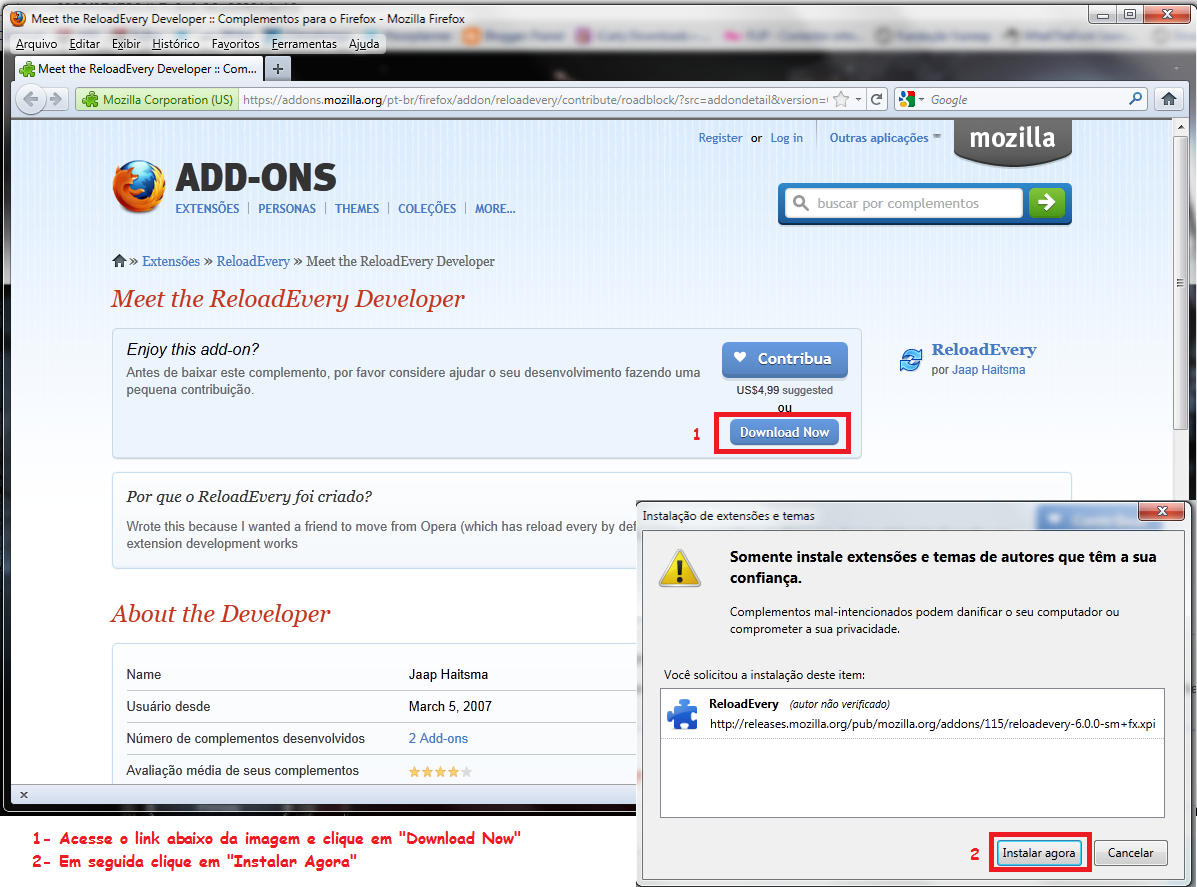Close the Instalação de extensões e temas dialog

(1162, 511)
